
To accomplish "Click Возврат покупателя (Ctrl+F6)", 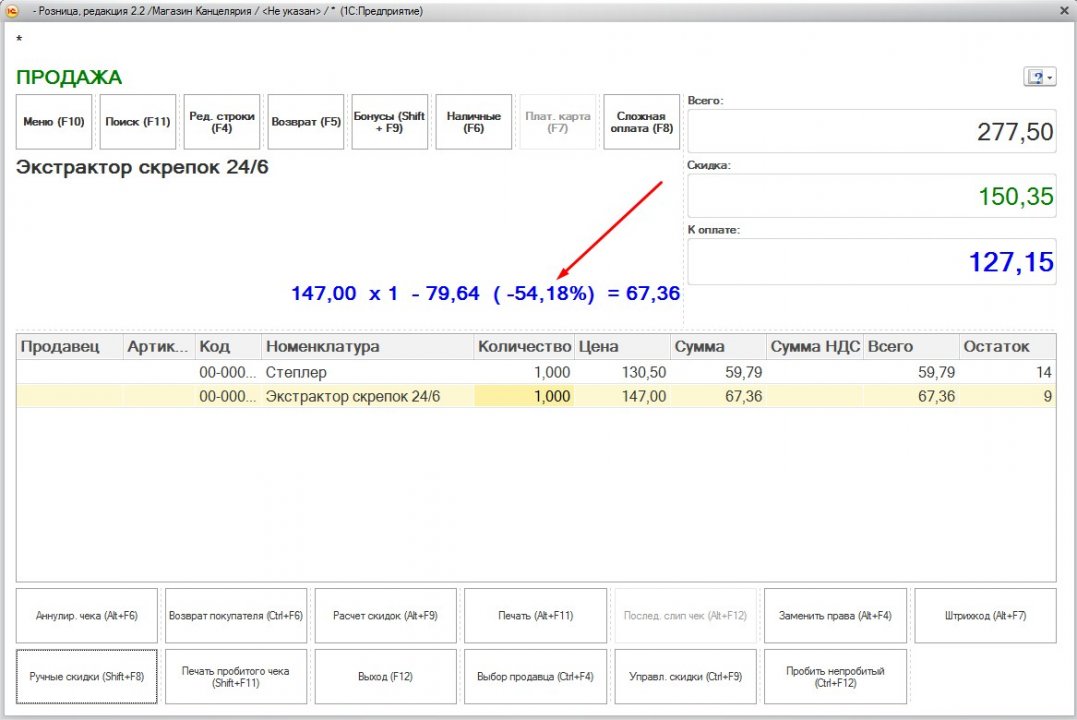I will (x=236, y=616).
